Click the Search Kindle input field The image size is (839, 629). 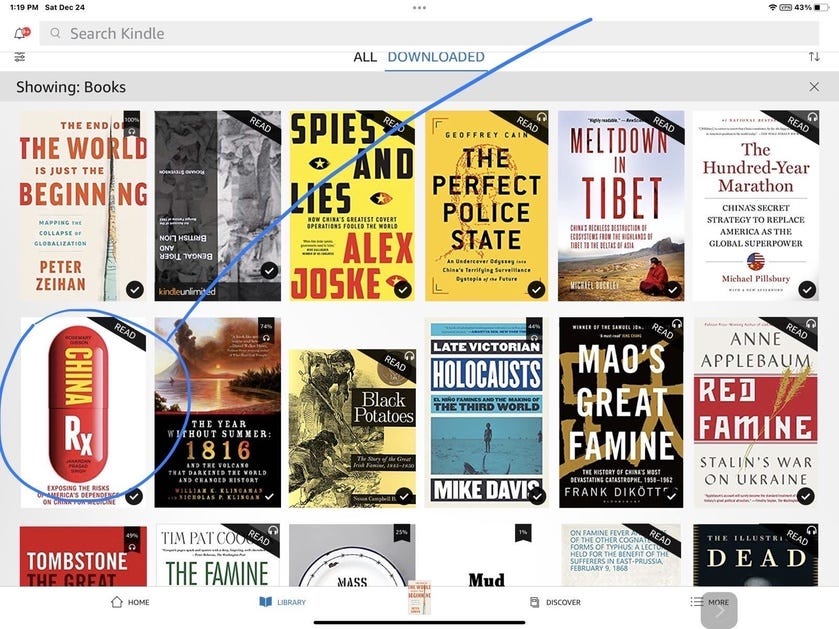[x=429, y=33]
